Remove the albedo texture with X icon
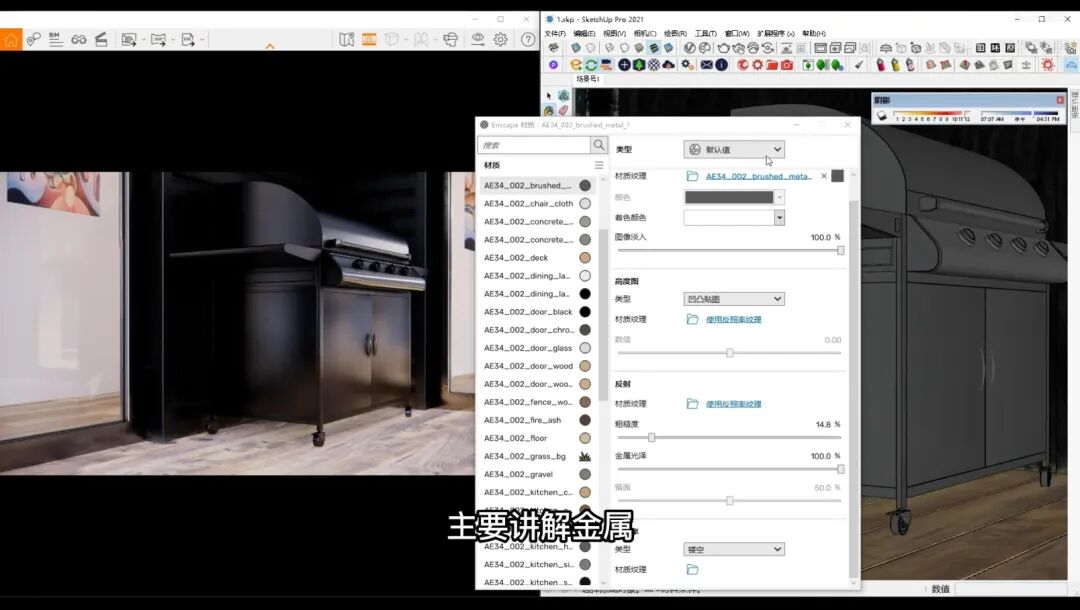 [824, 176]
